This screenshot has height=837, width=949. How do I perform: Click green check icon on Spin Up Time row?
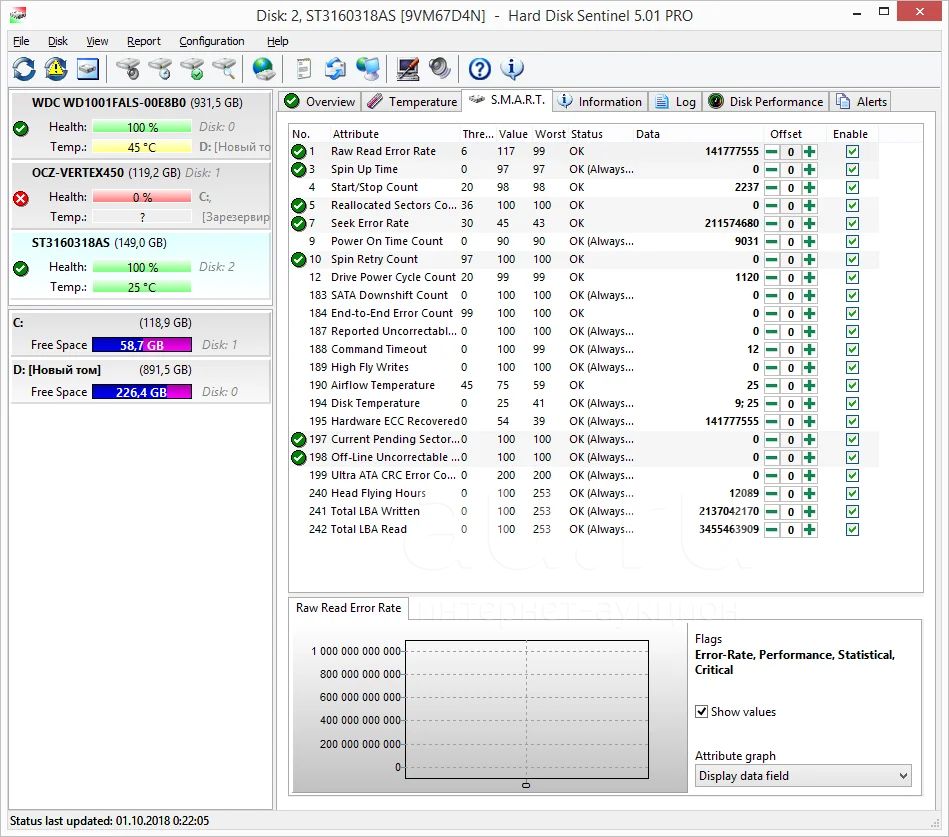298,169
